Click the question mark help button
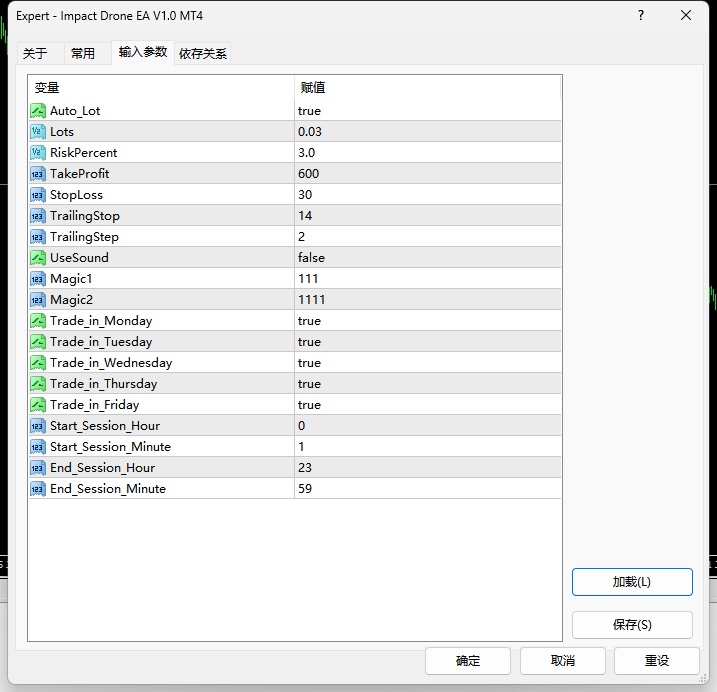This screenshot has width=717, height=692. click(x=641, y=16)
